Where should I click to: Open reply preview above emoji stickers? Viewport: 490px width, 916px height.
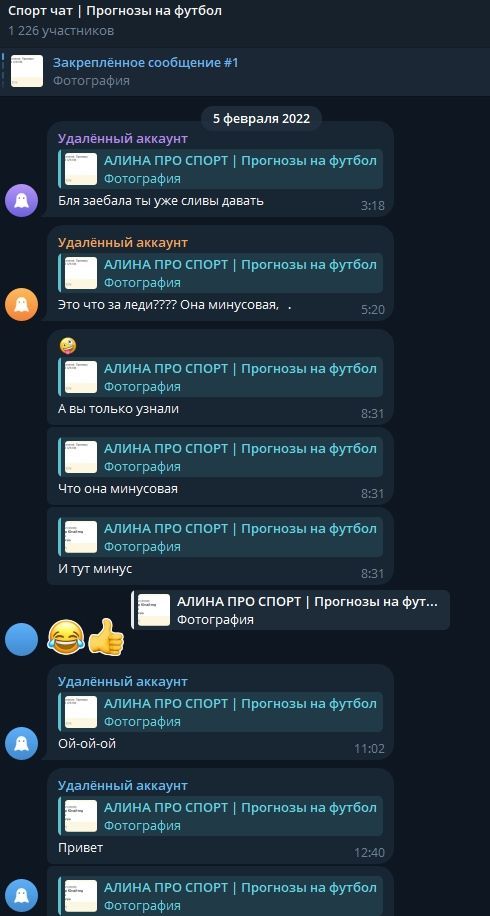tap(290, 610)
